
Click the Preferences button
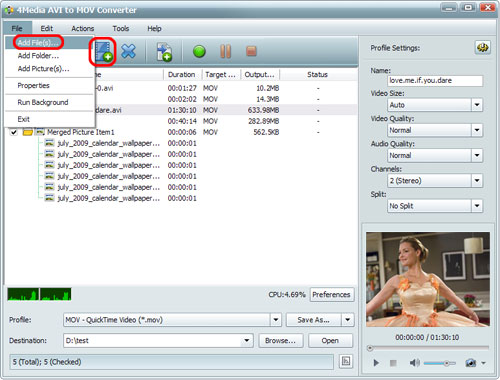pos(331,295)
